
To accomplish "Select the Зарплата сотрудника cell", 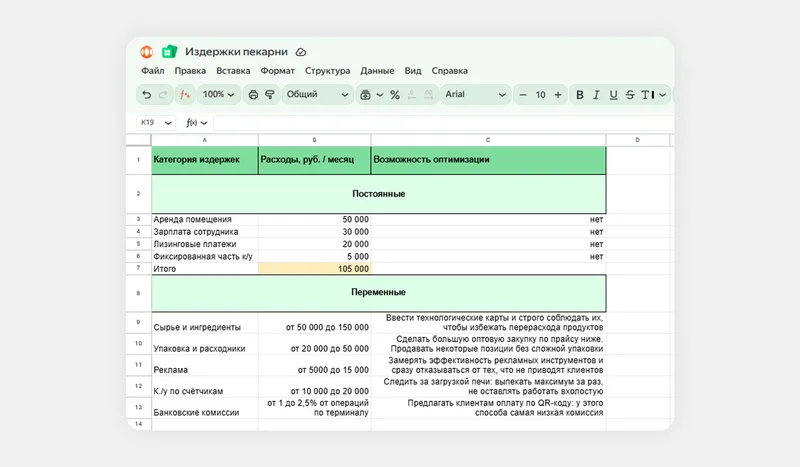I will pyautogui.click(x=205, y=232).
